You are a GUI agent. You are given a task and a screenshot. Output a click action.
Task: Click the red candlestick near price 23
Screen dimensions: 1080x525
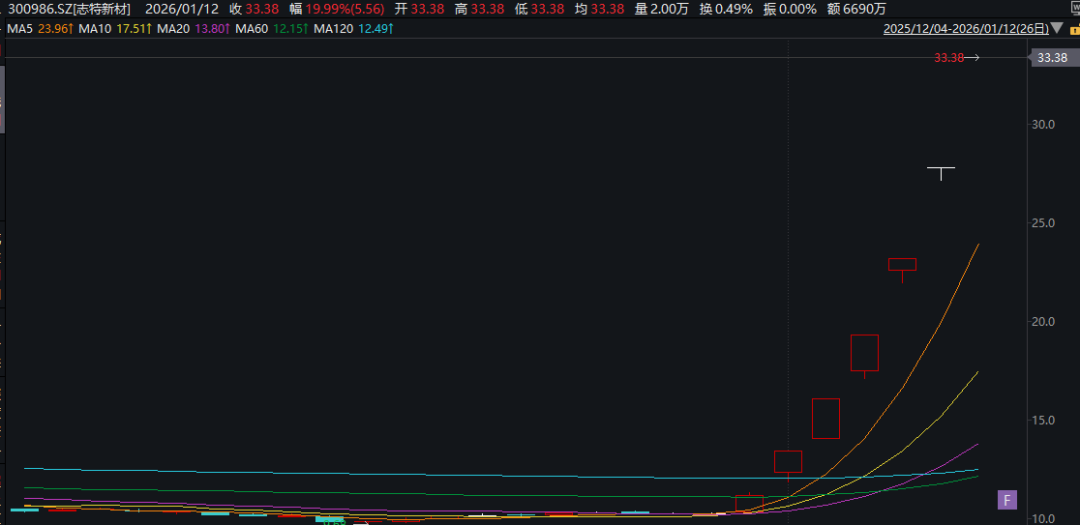pos(902,265)
